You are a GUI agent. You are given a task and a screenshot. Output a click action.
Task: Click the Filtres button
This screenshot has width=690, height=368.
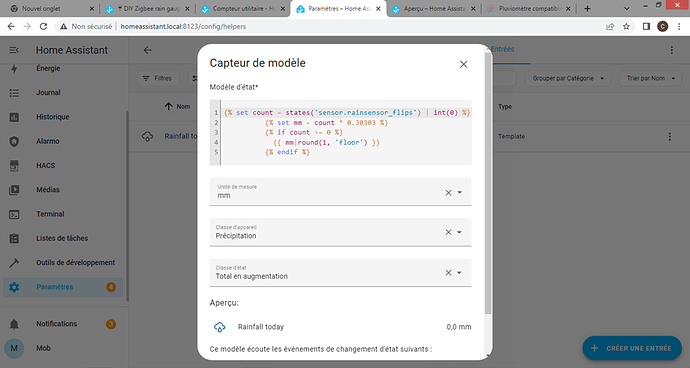coord(158,78)
